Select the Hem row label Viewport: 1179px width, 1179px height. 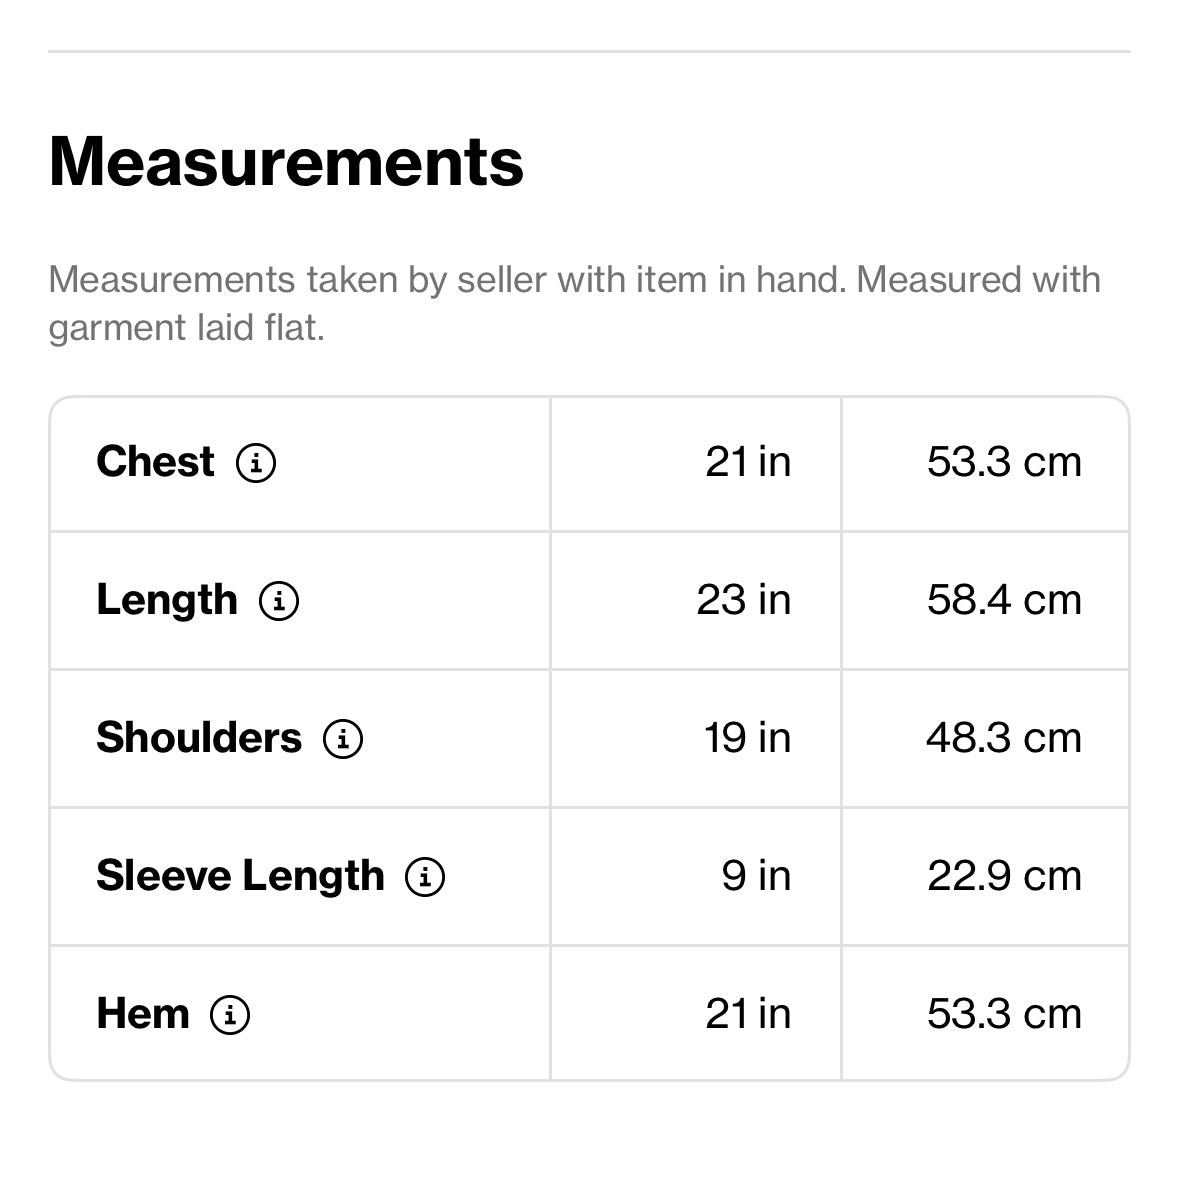click(143, 1014)
